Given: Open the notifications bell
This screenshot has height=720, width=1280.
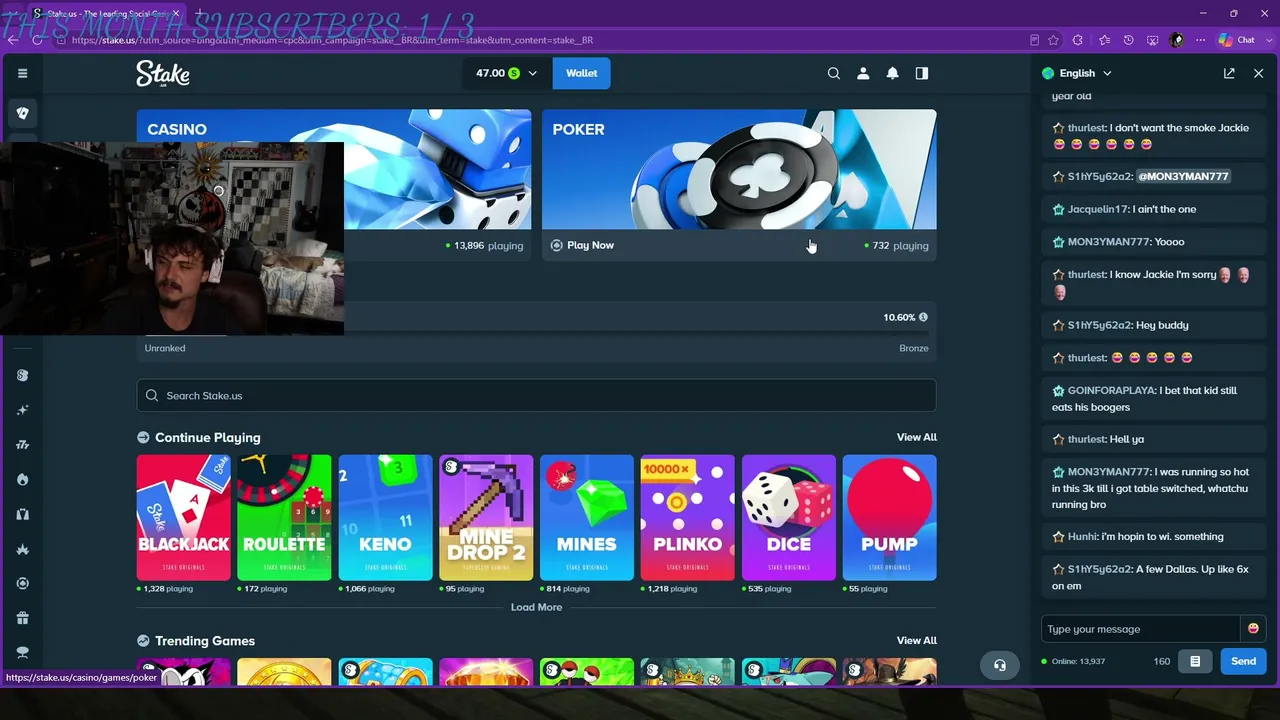Looking at the screenshot, I should click(x=892, y=73).
